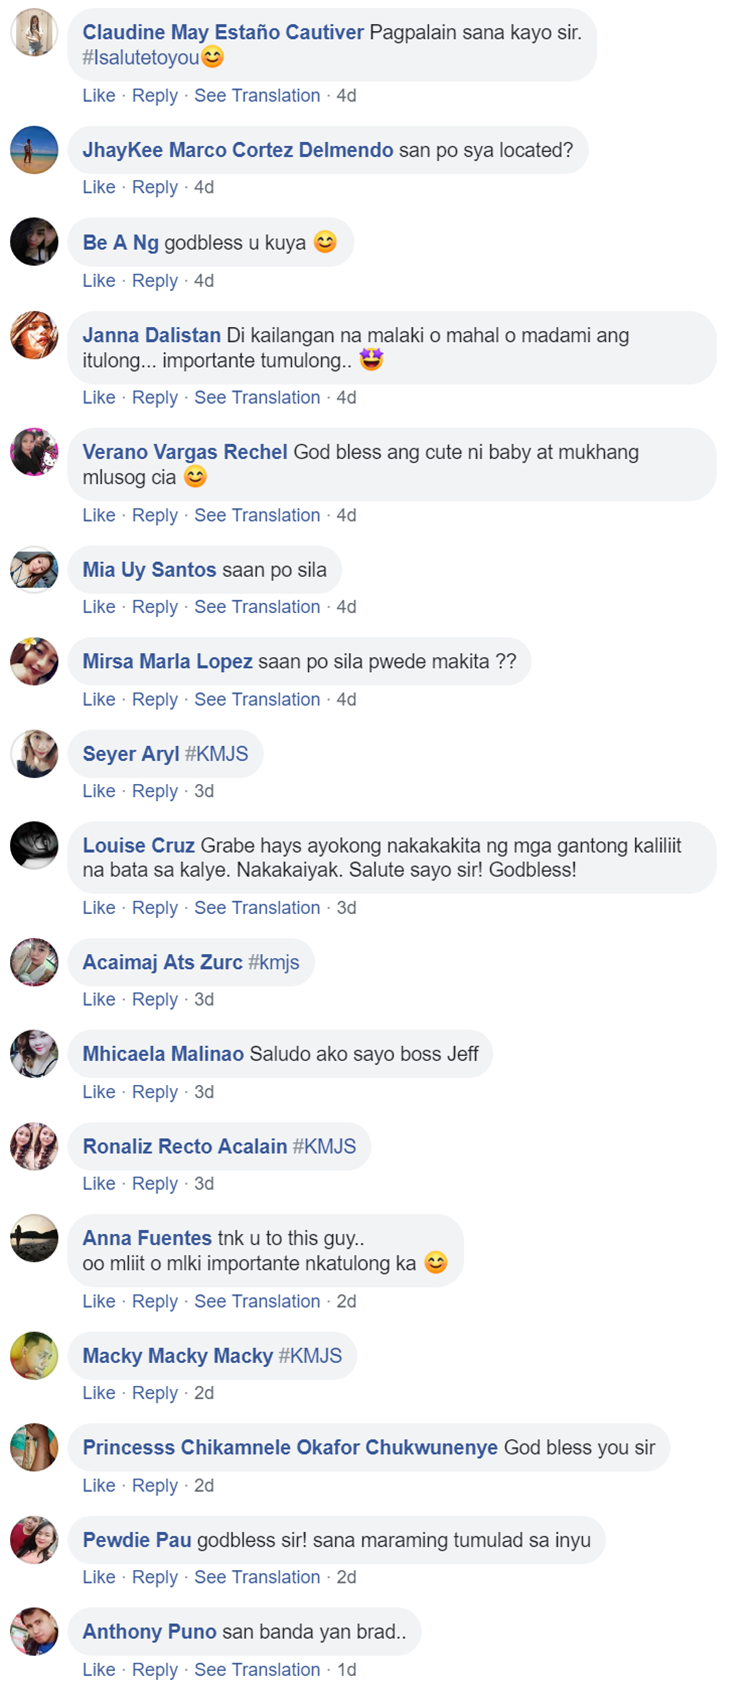Screen dimensions: 750x1691
Task: Open Claudine May Estaño Cautiver's profile picture
Action: 34,33
